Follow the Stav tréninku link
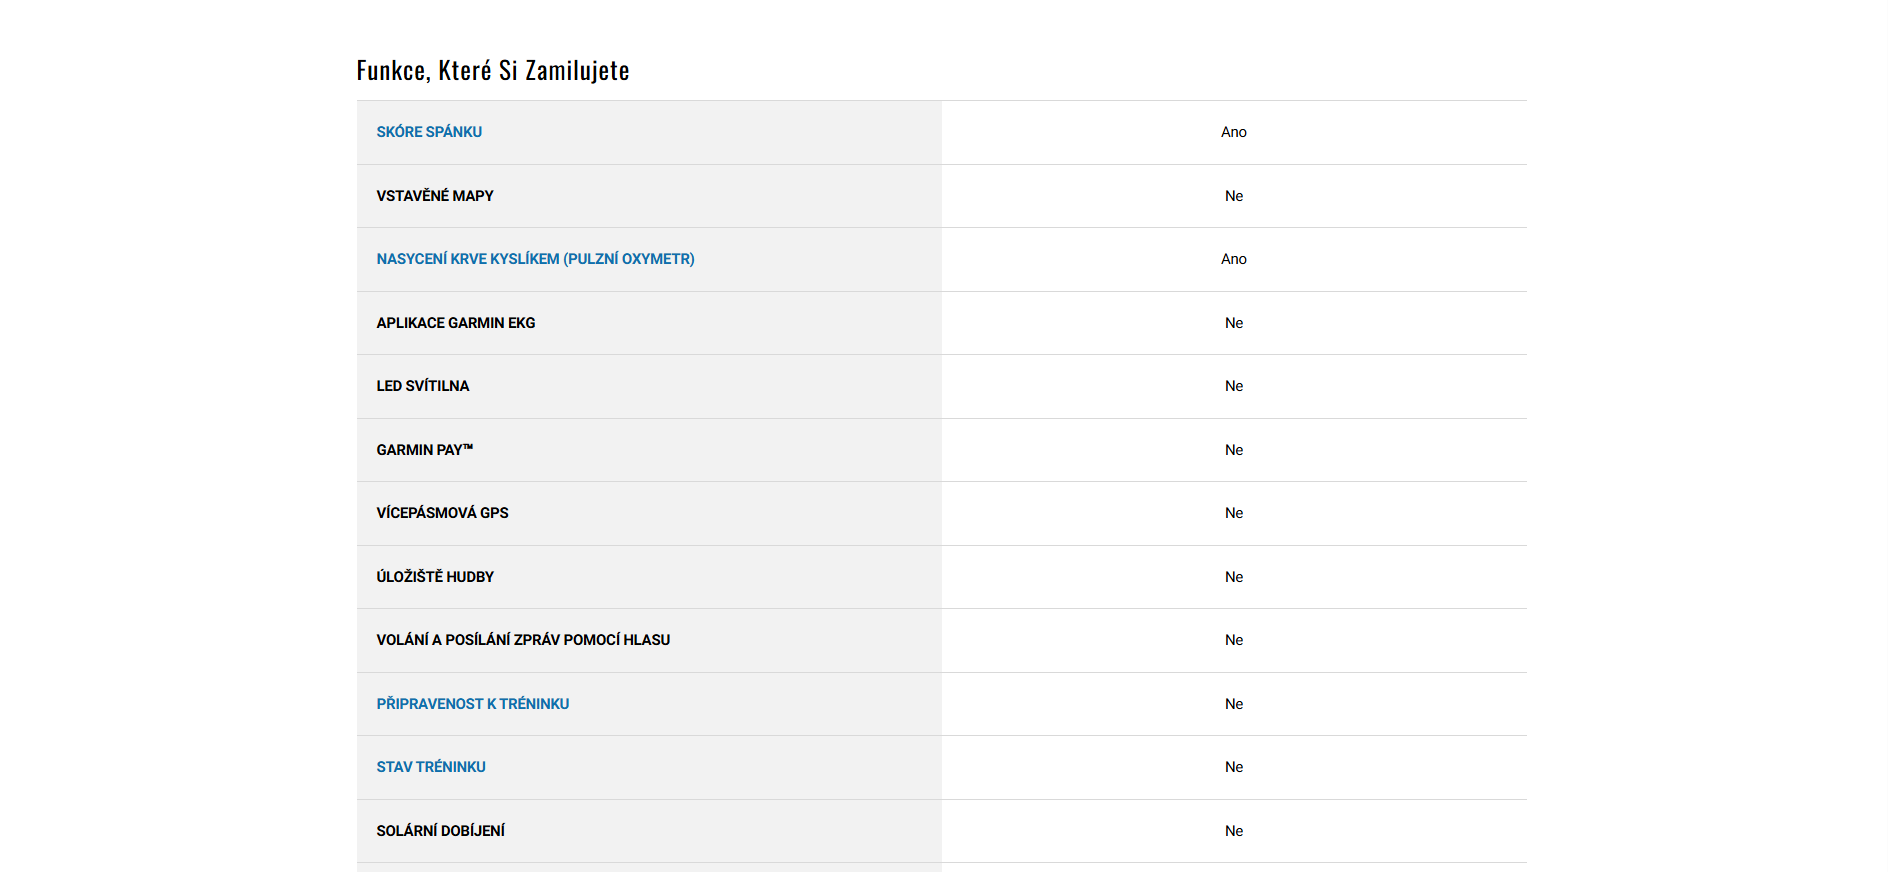The width and height of the screenshot is (1888, 872). pos(431,767)
